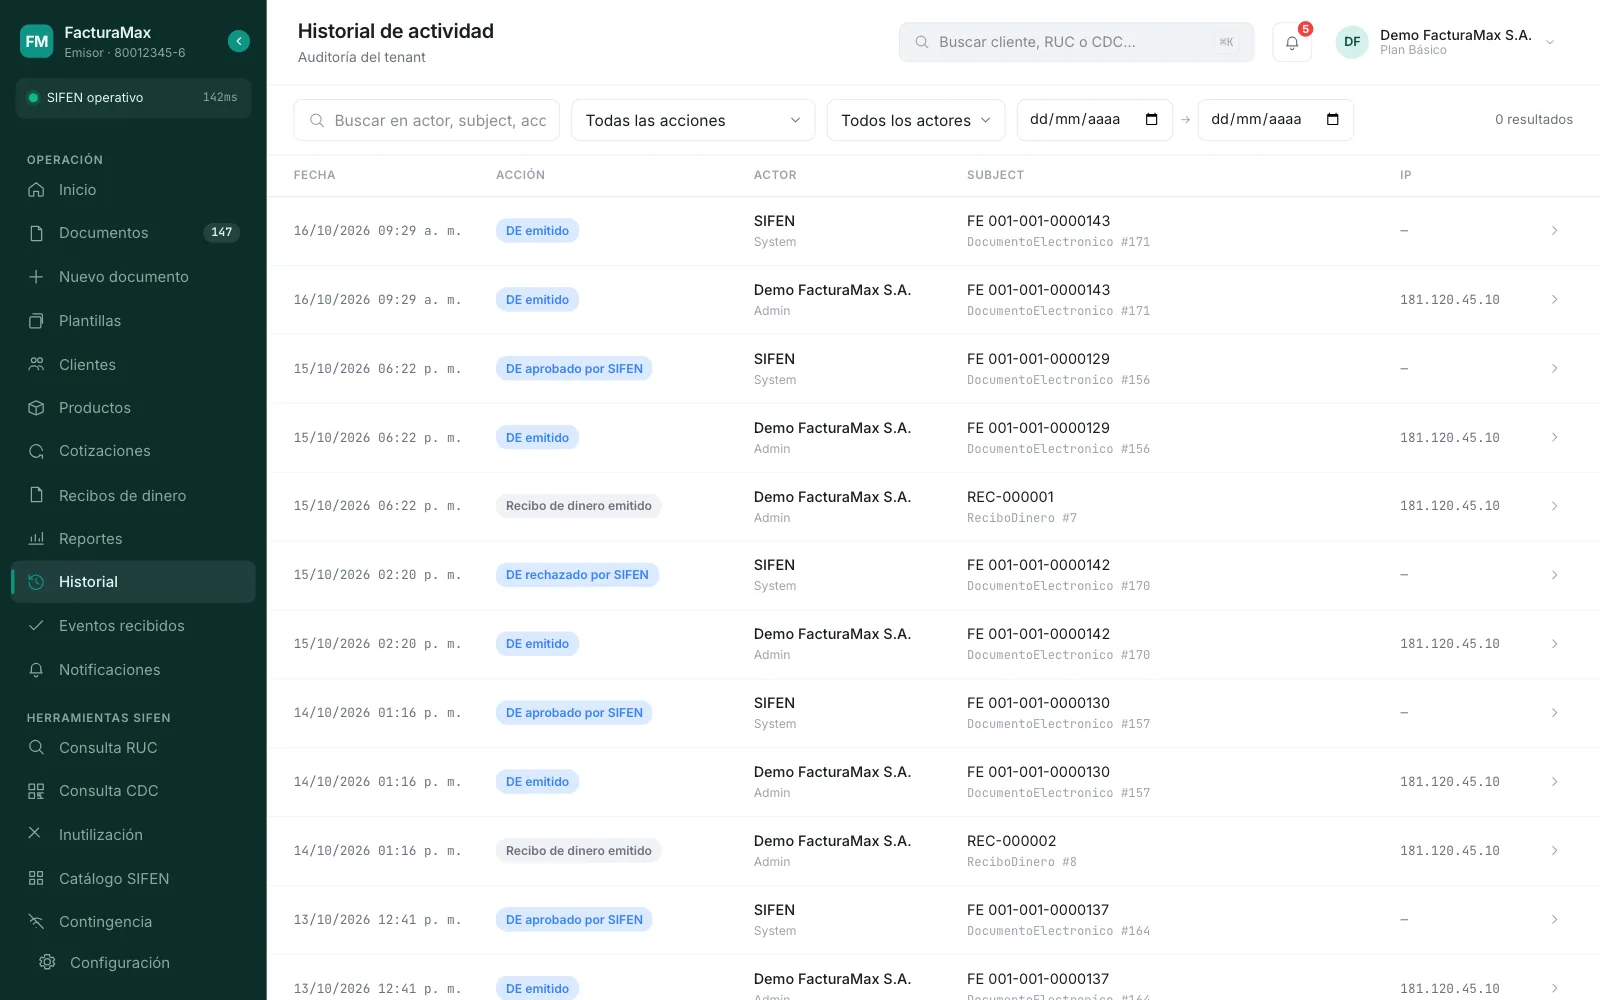Go to Eventos recibidos page

point(133,626)
